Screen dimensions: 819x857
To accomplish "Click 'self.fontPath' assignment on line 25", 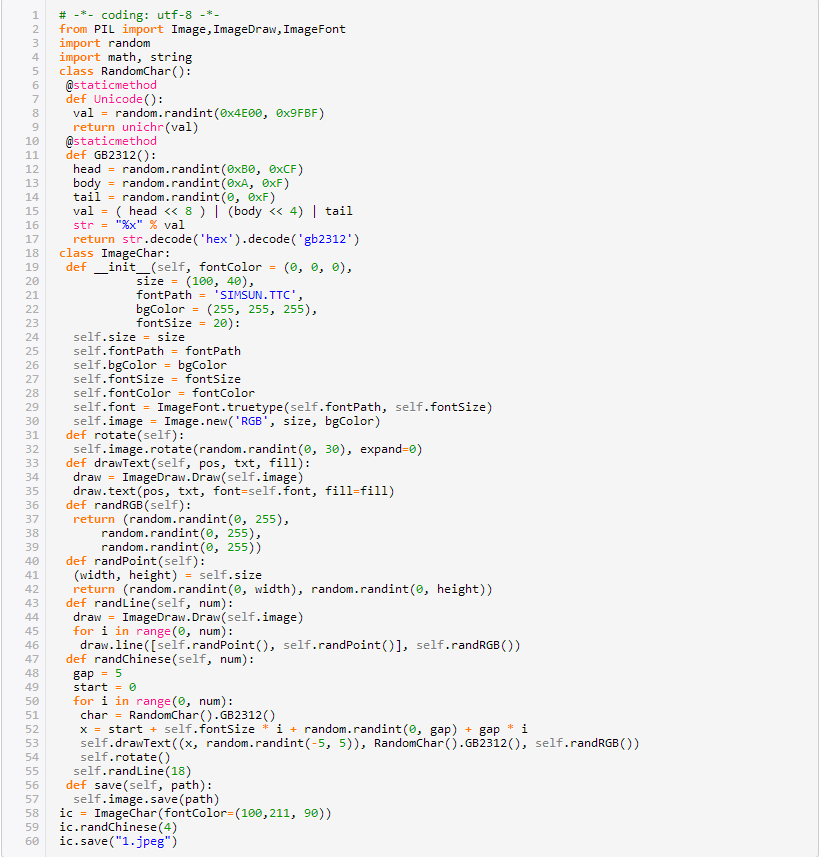I will pyautogui.click(x=118, y=351).
